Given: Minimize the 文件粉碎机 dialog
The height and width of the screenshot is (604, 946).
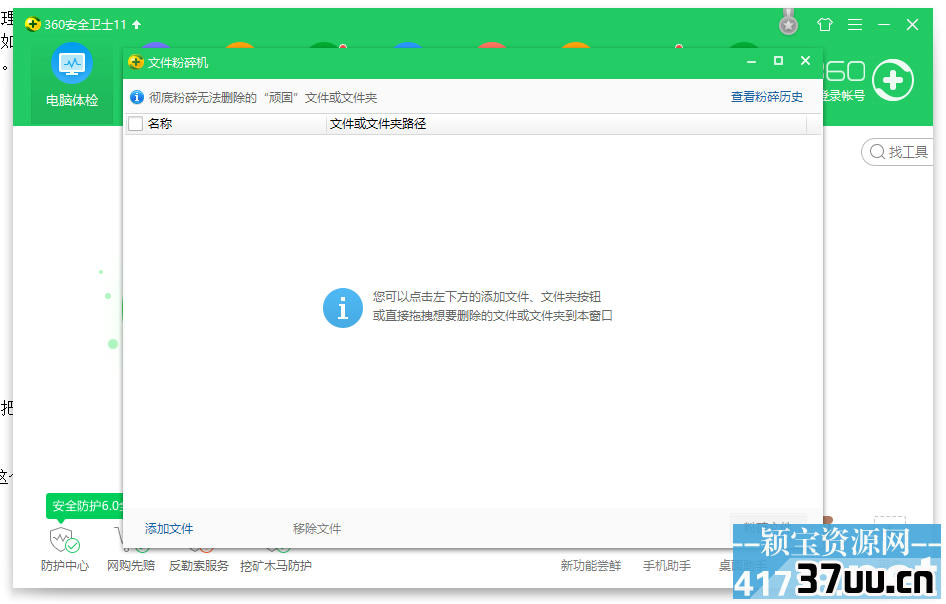Looking at the screenshot, I should [751, 62].
